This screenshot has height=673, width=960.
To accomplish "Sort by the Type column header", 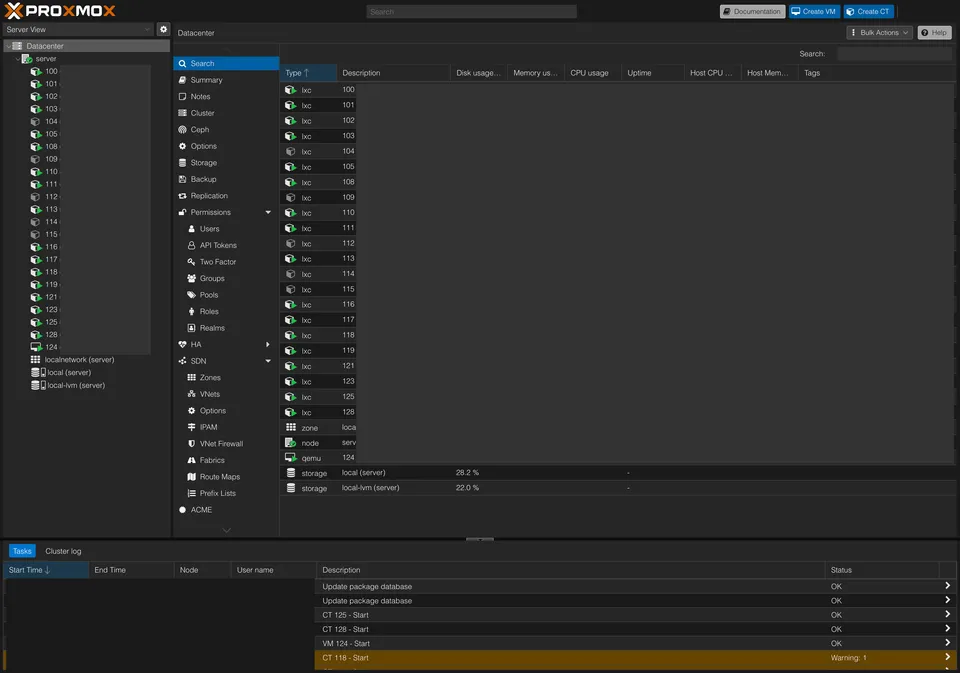I will click(308, 73).
